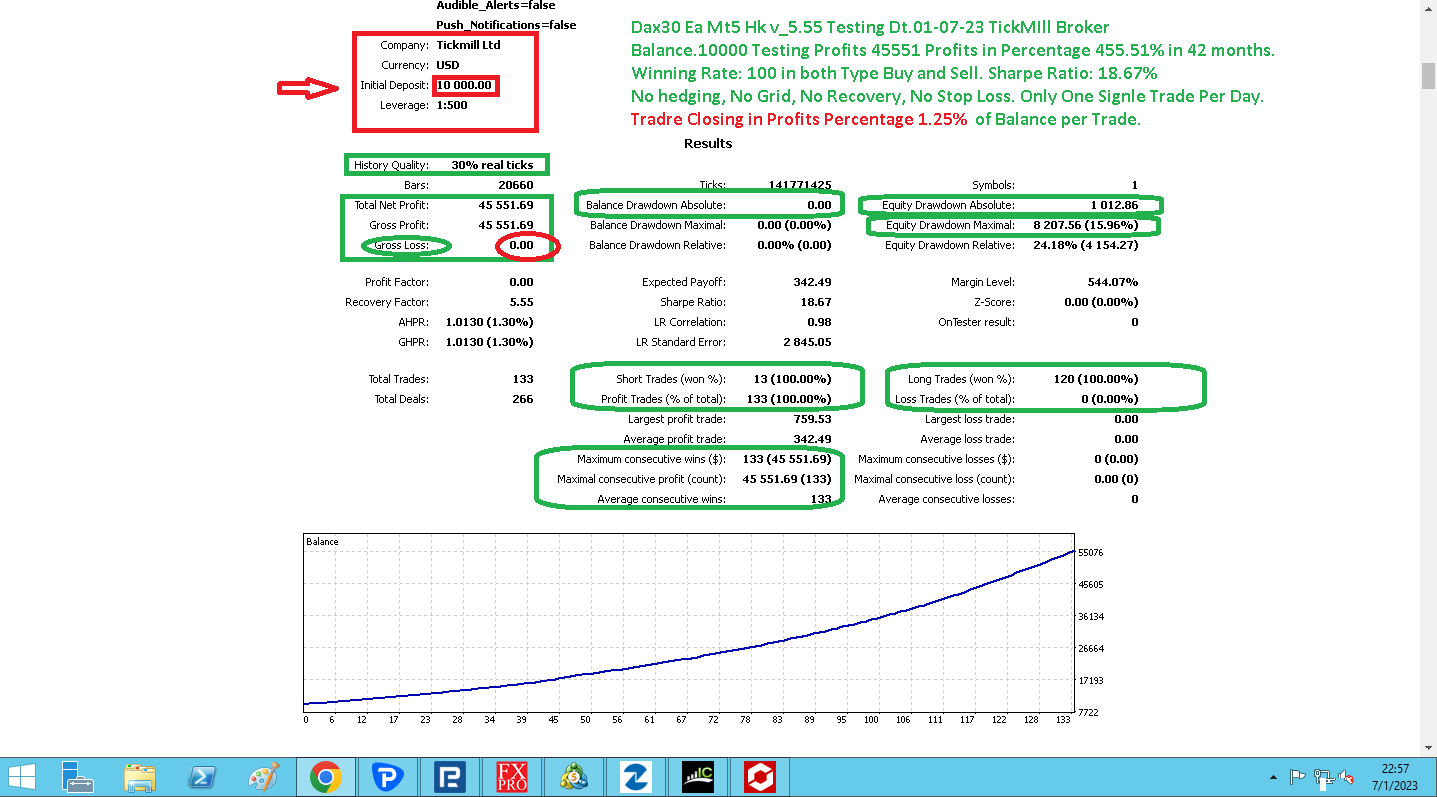Click the Total Trades value 133
This screenshot has height=797, width=1437.
click(x=522, y=379)
